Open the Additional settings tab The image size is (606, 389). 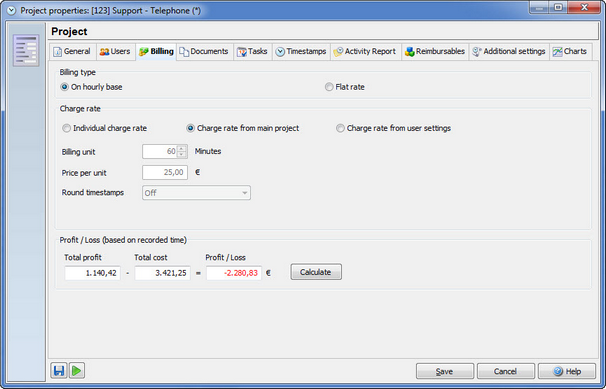point(509,52)
